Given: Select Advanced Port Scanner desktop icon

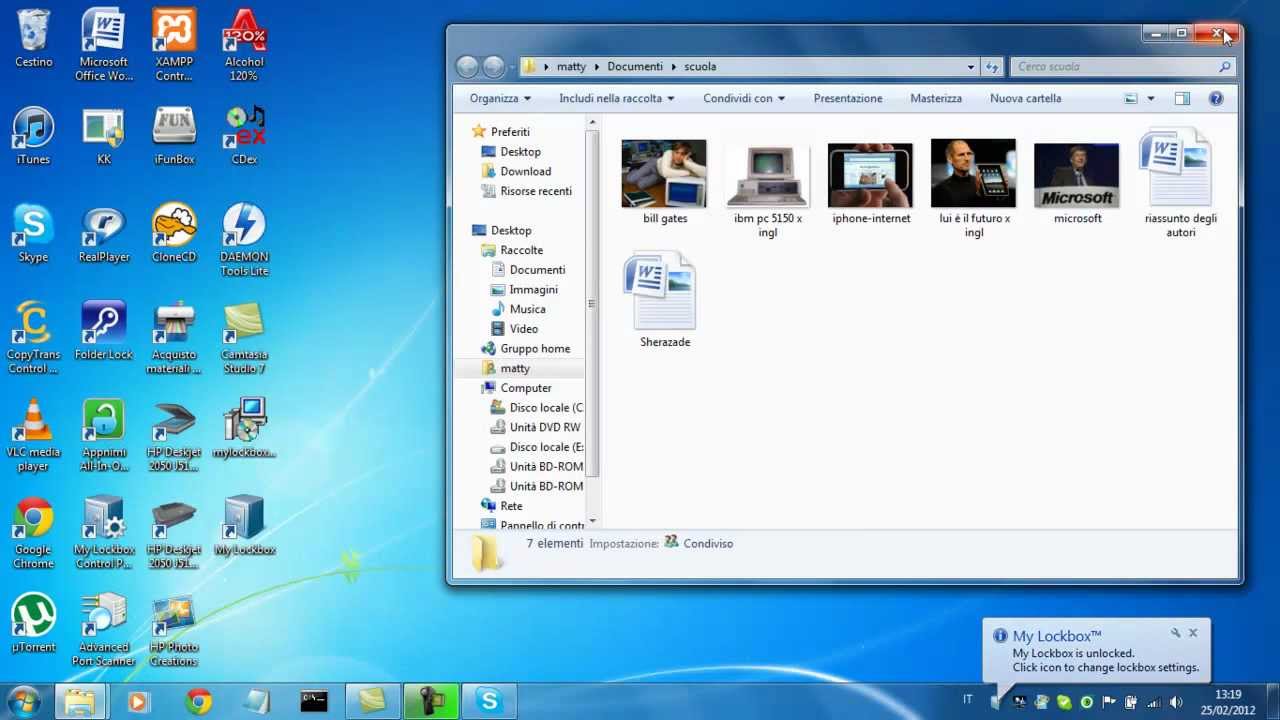Looking at the screenshot, I should tap(104, 631).
